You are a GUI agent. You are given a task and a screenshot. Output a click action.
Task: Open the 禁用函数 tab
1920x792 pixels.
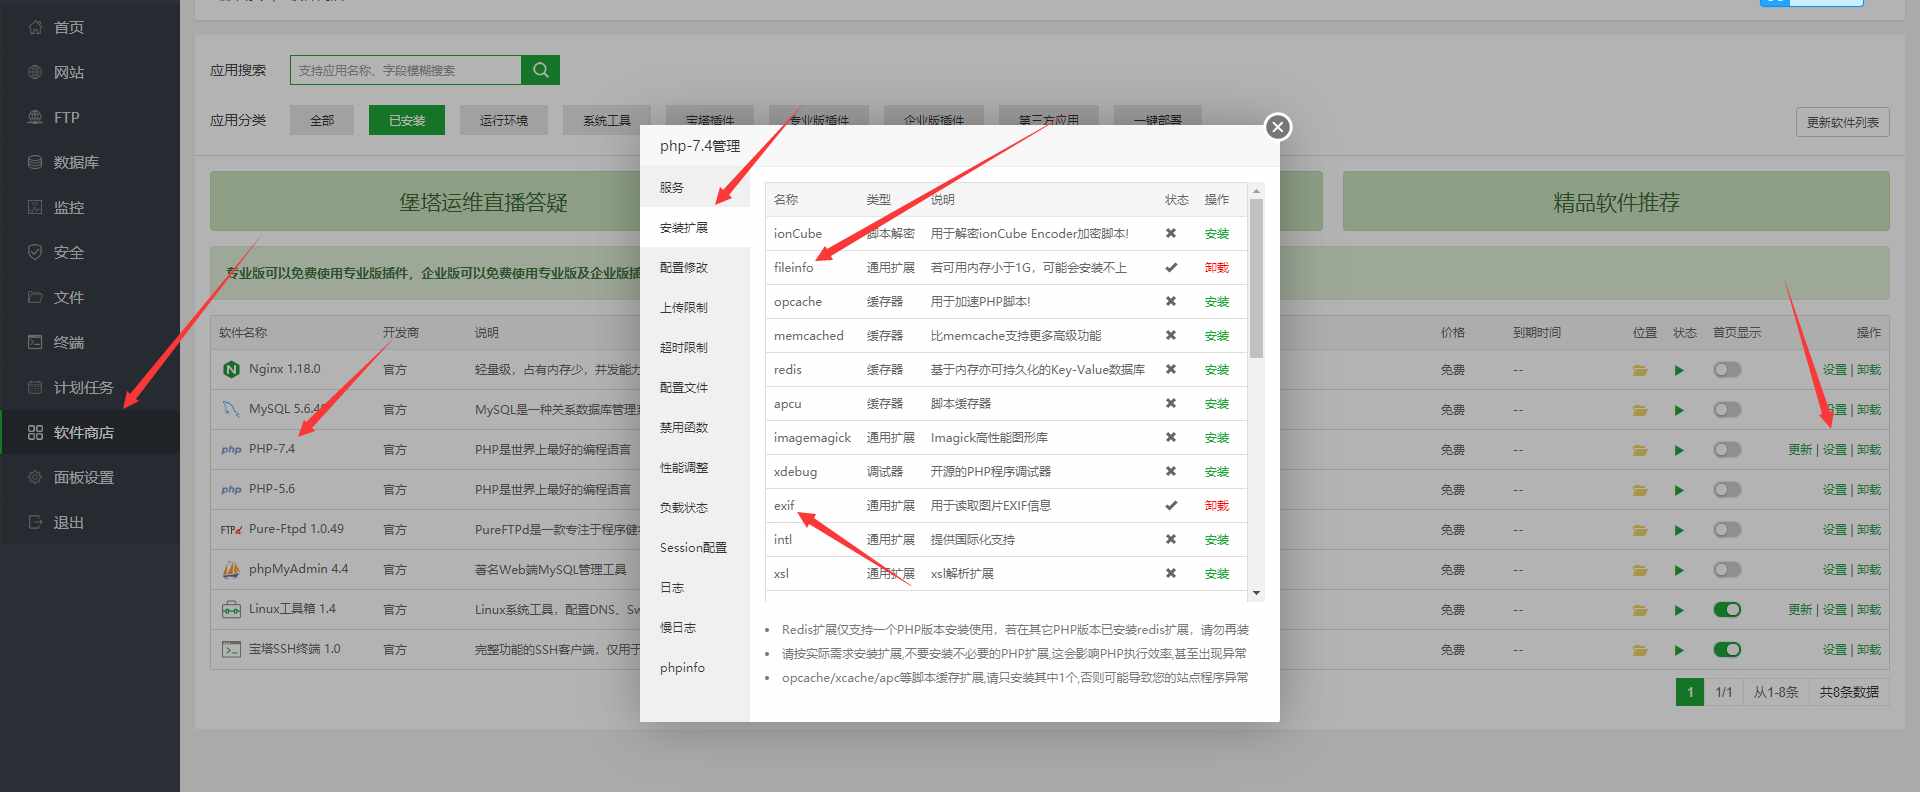click(x=695, y=427)
